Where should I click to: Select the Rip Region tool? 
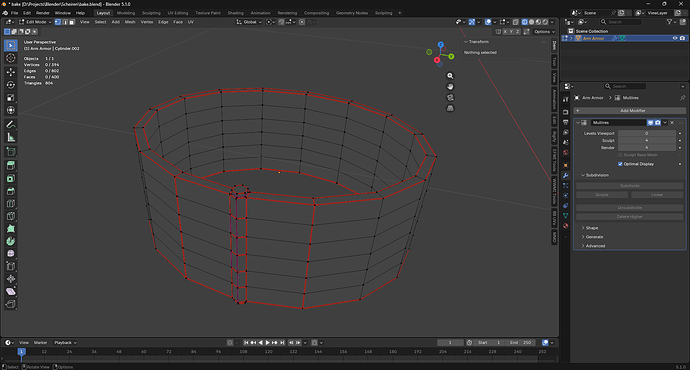11,304
